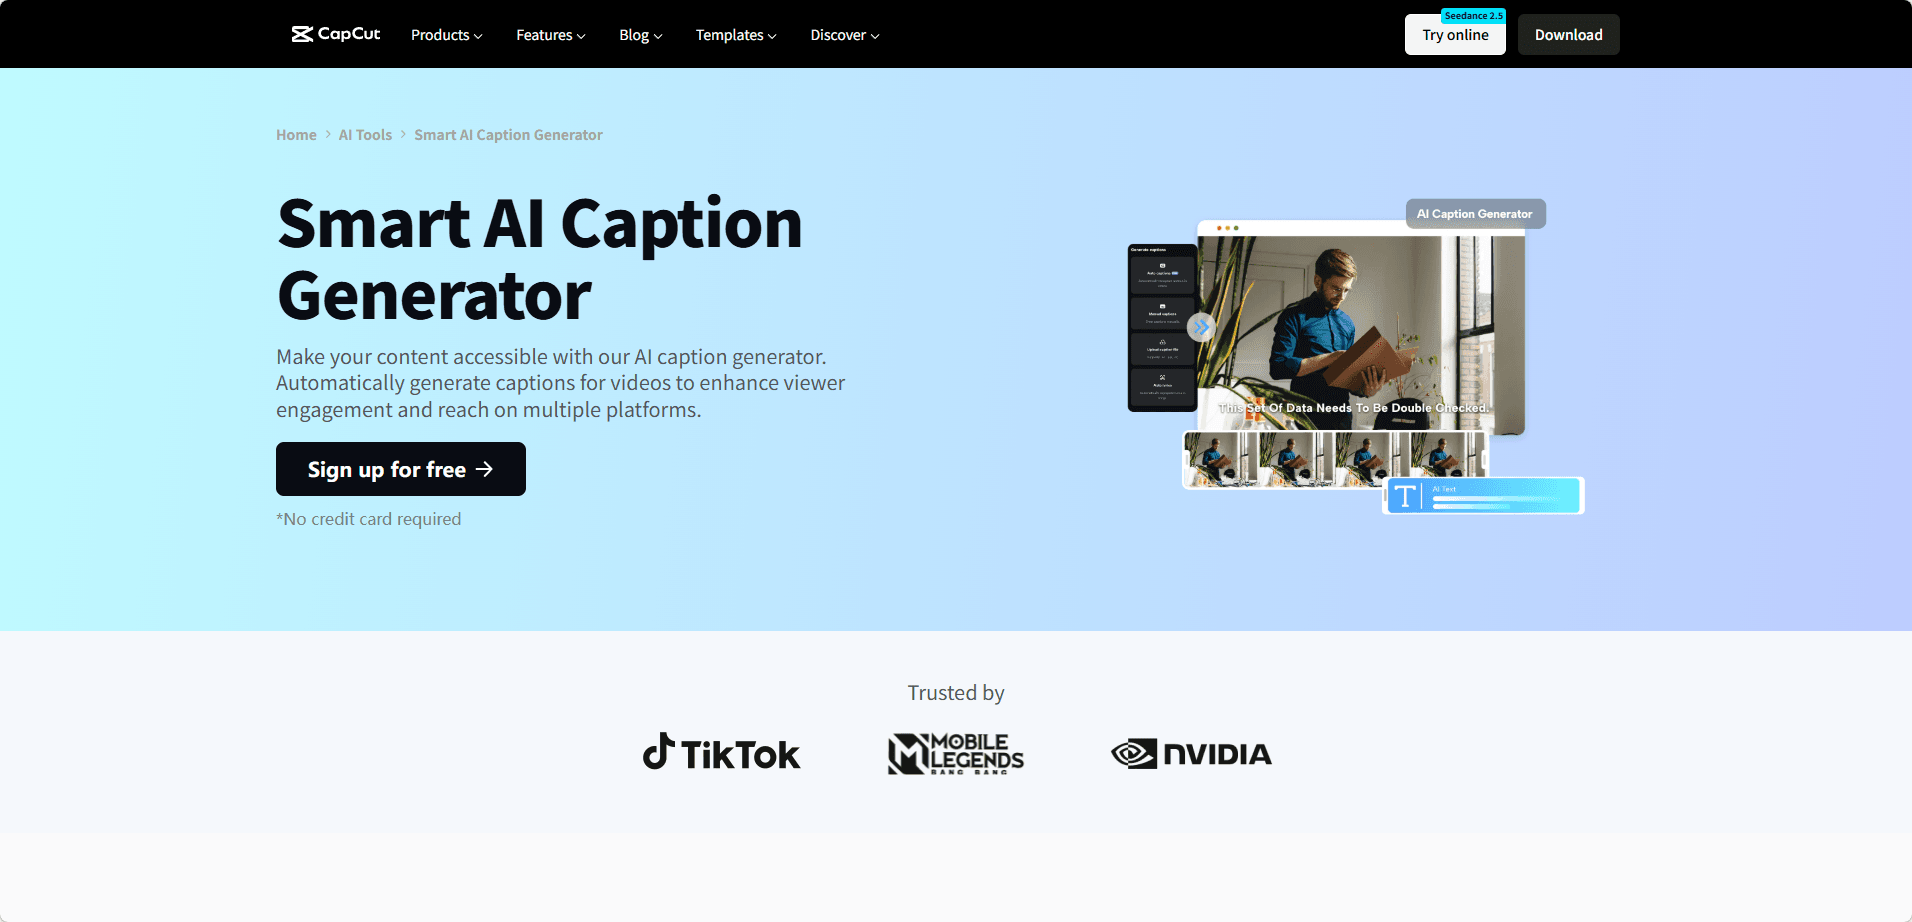Click Sign up for free button
Viewport: 1912px width, 922px height.
pyautogui.click(x=401, y=469)
